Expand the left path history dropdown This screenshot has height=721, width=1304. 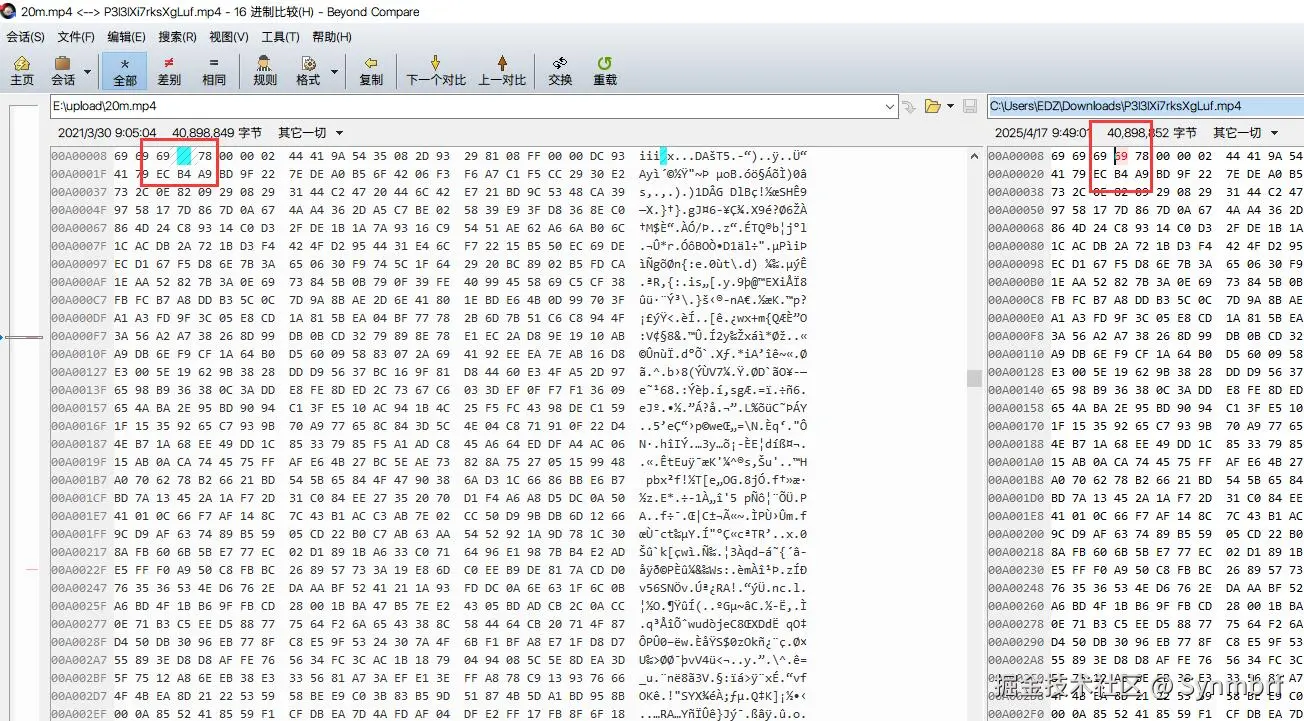coord(890,105)
